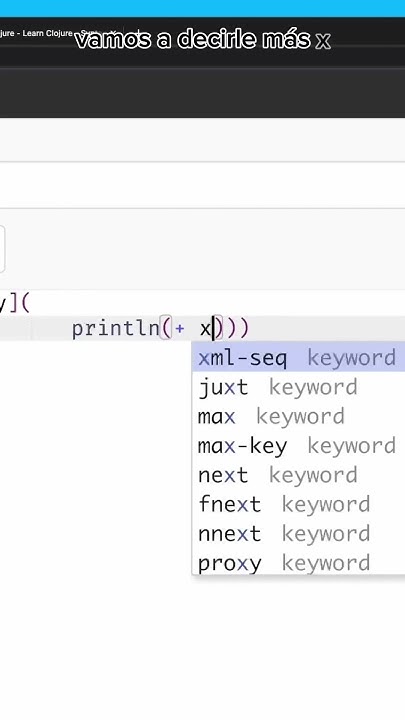Place cursor after the x symbol
Viewport: 405px width, 720px height.
[213, 329]
